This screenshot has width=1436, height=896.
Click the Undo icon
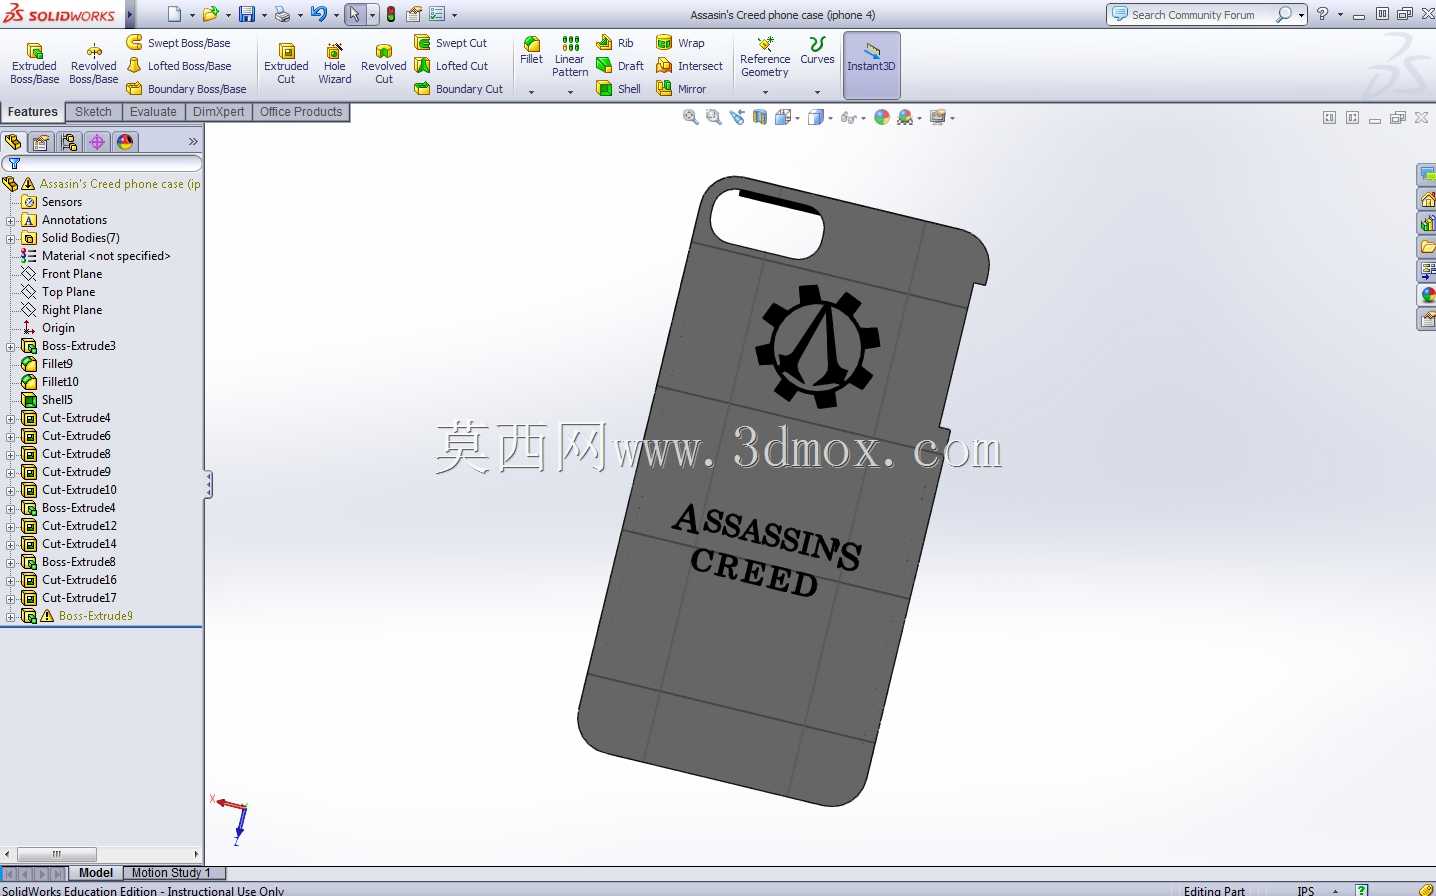pyautogui.click(x=318, y=14)
